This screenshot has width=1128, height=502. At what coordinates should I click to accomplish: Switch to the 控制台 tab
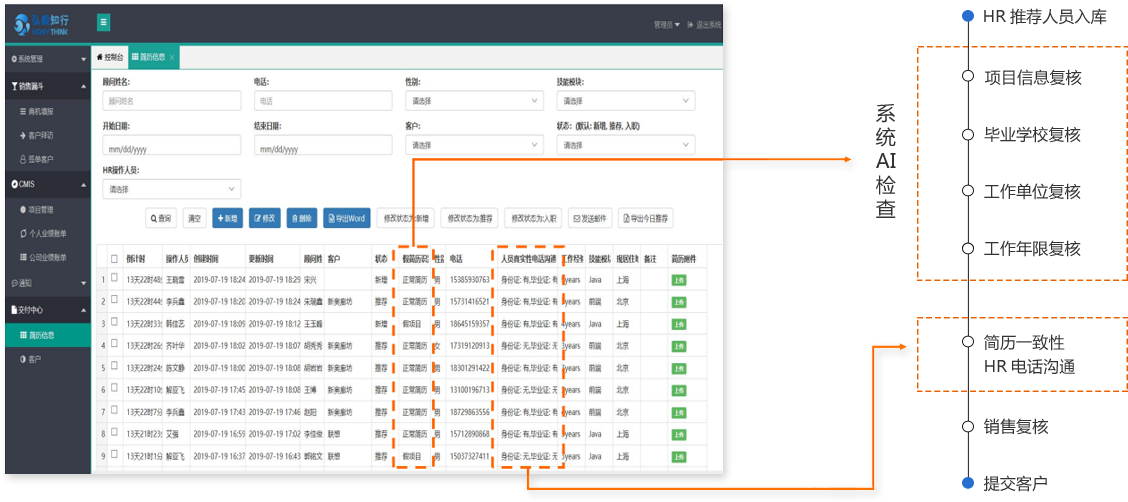pos(109,58)
